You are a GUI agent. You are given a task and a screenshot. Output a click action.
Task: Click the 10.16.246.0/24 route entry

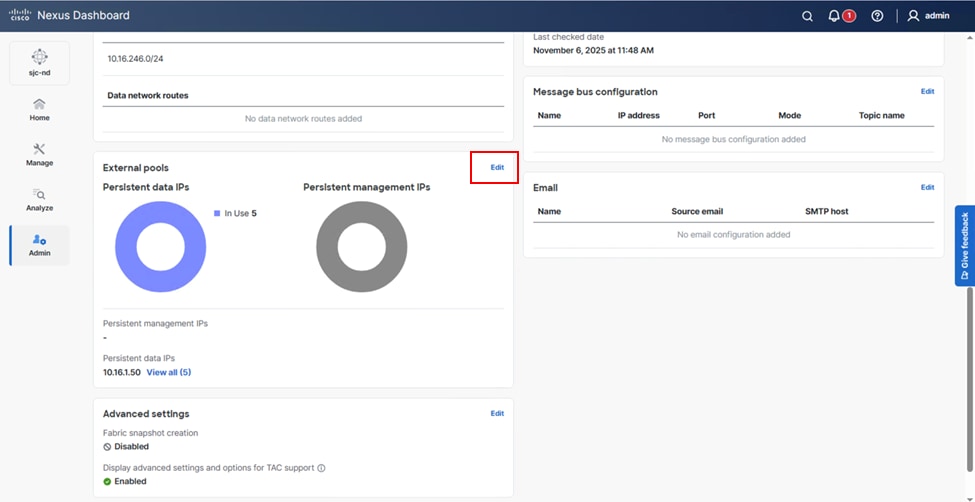point(136,59)
